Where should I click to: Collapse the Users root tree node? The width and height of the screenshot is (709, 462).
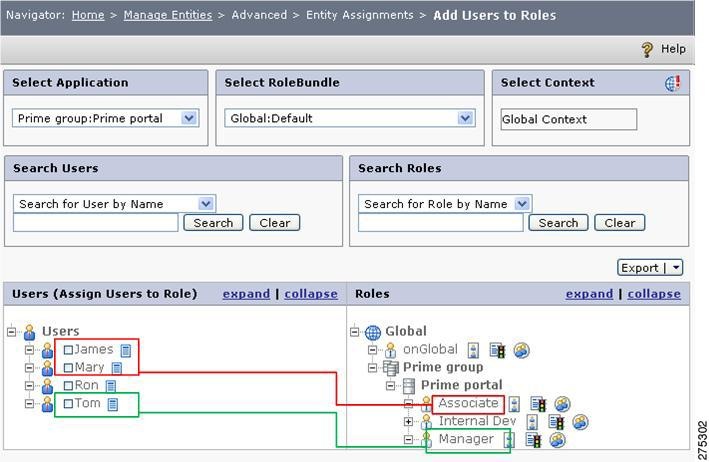click(x=11, y=332)
